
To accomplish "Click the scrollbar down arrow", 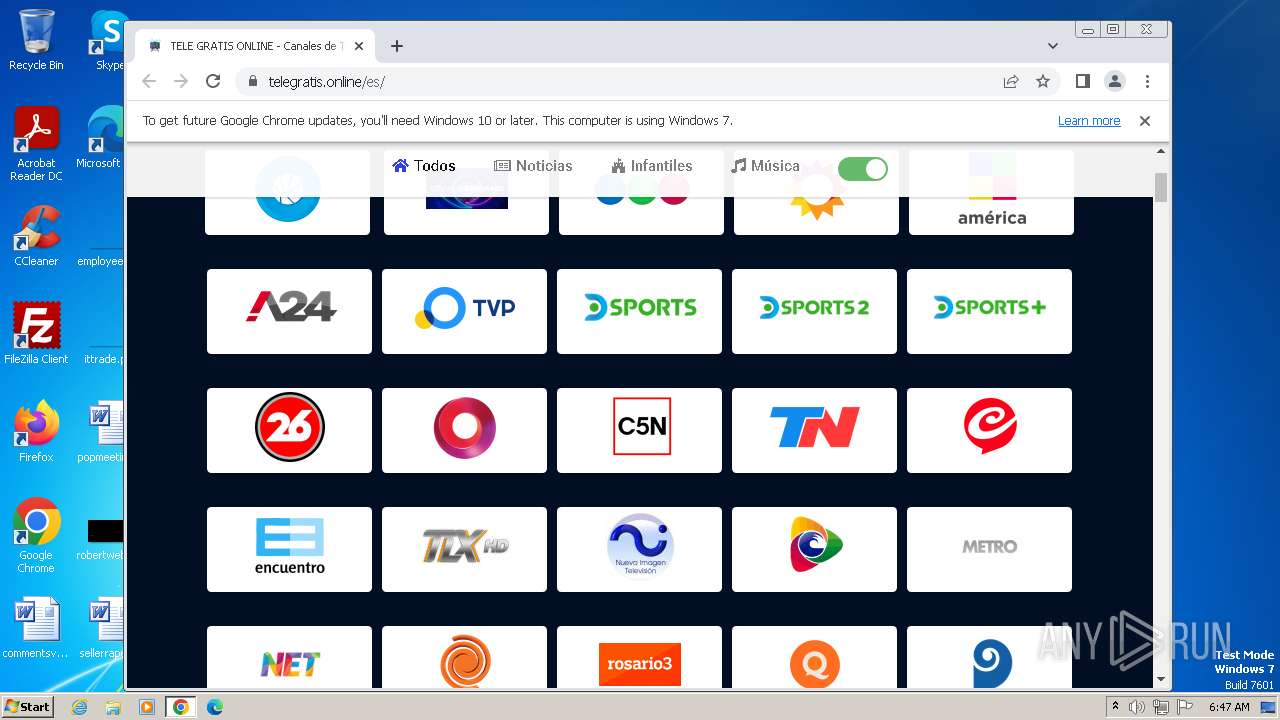I will pyautogui.click(x=1161, y=680).
